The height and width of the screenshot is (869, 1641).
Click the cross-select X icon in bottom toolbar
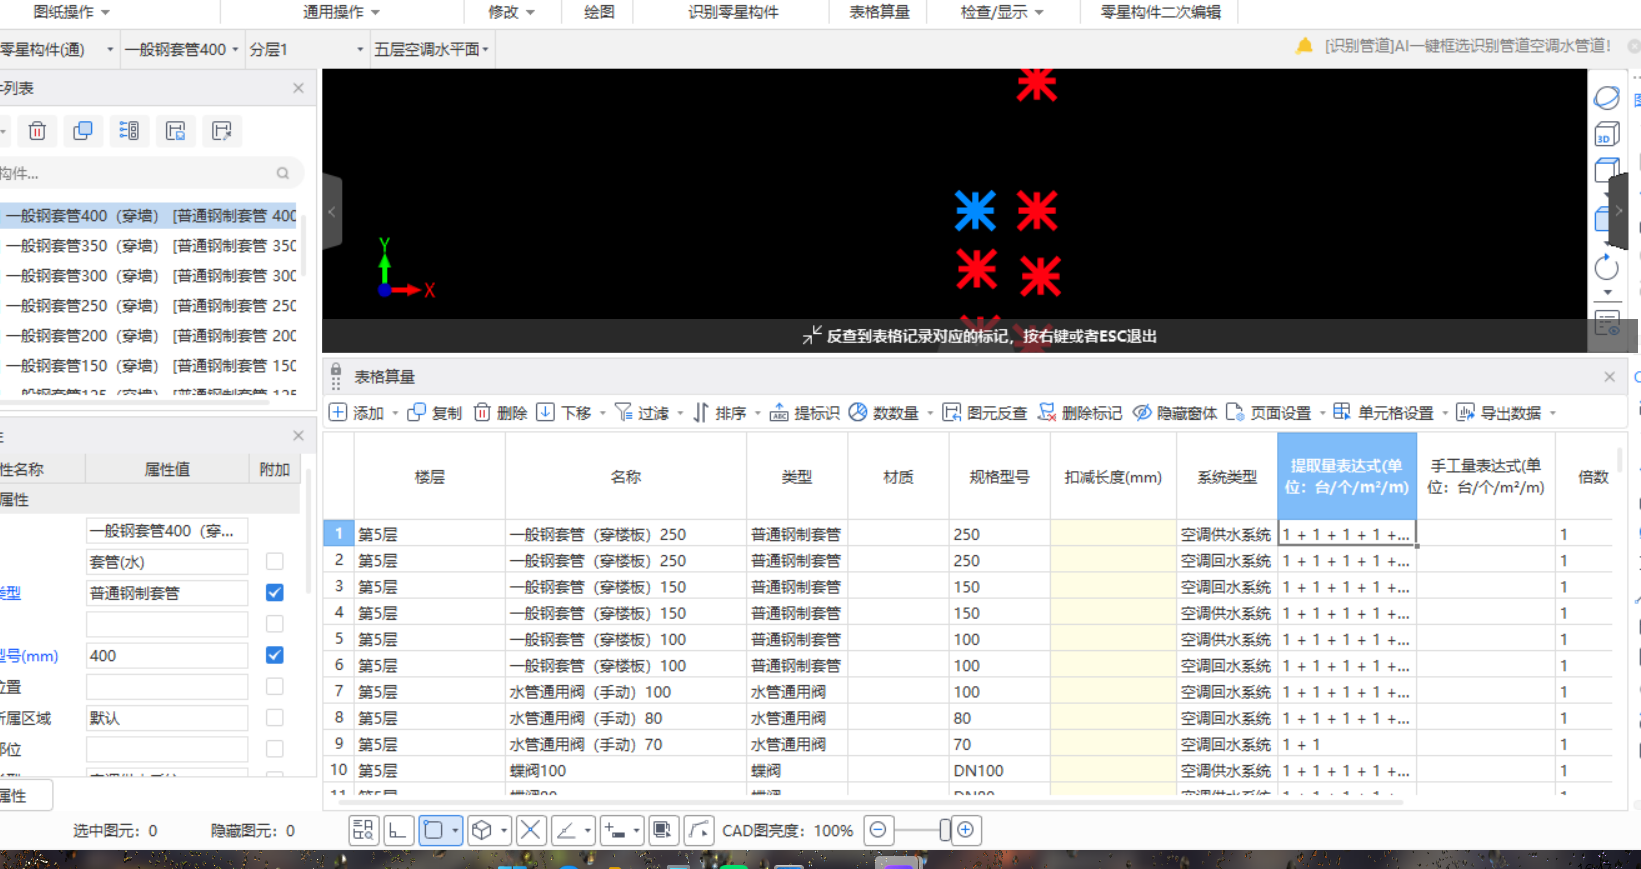point(531,830)
